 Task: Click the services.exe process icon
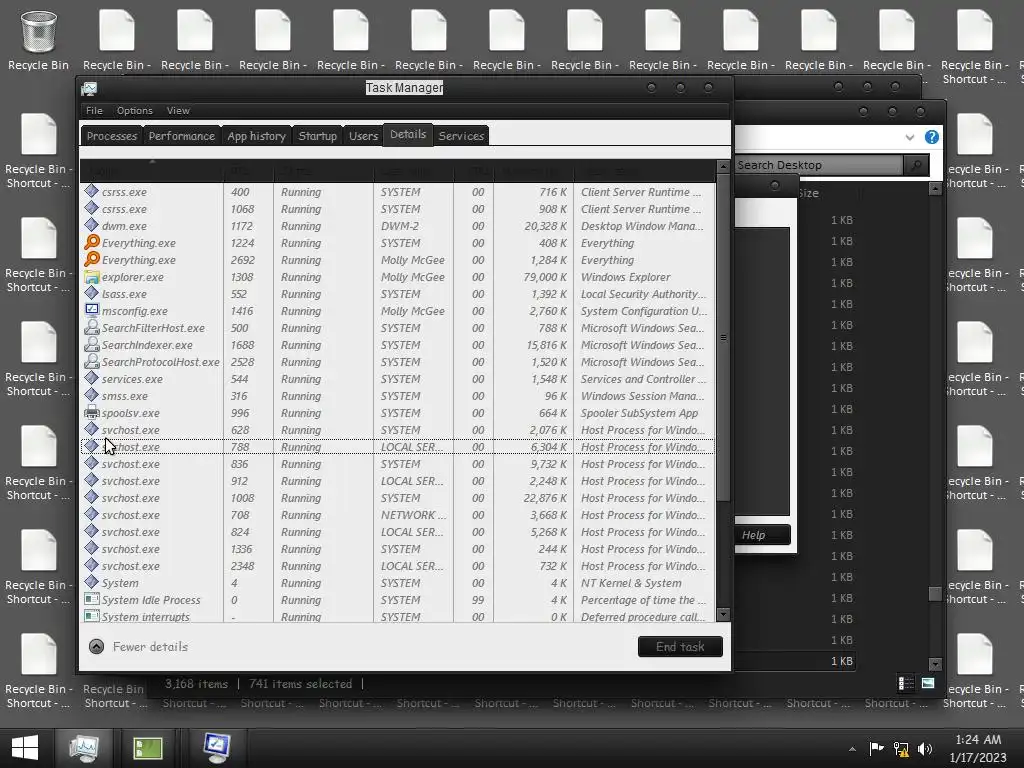tap(92, 378)
